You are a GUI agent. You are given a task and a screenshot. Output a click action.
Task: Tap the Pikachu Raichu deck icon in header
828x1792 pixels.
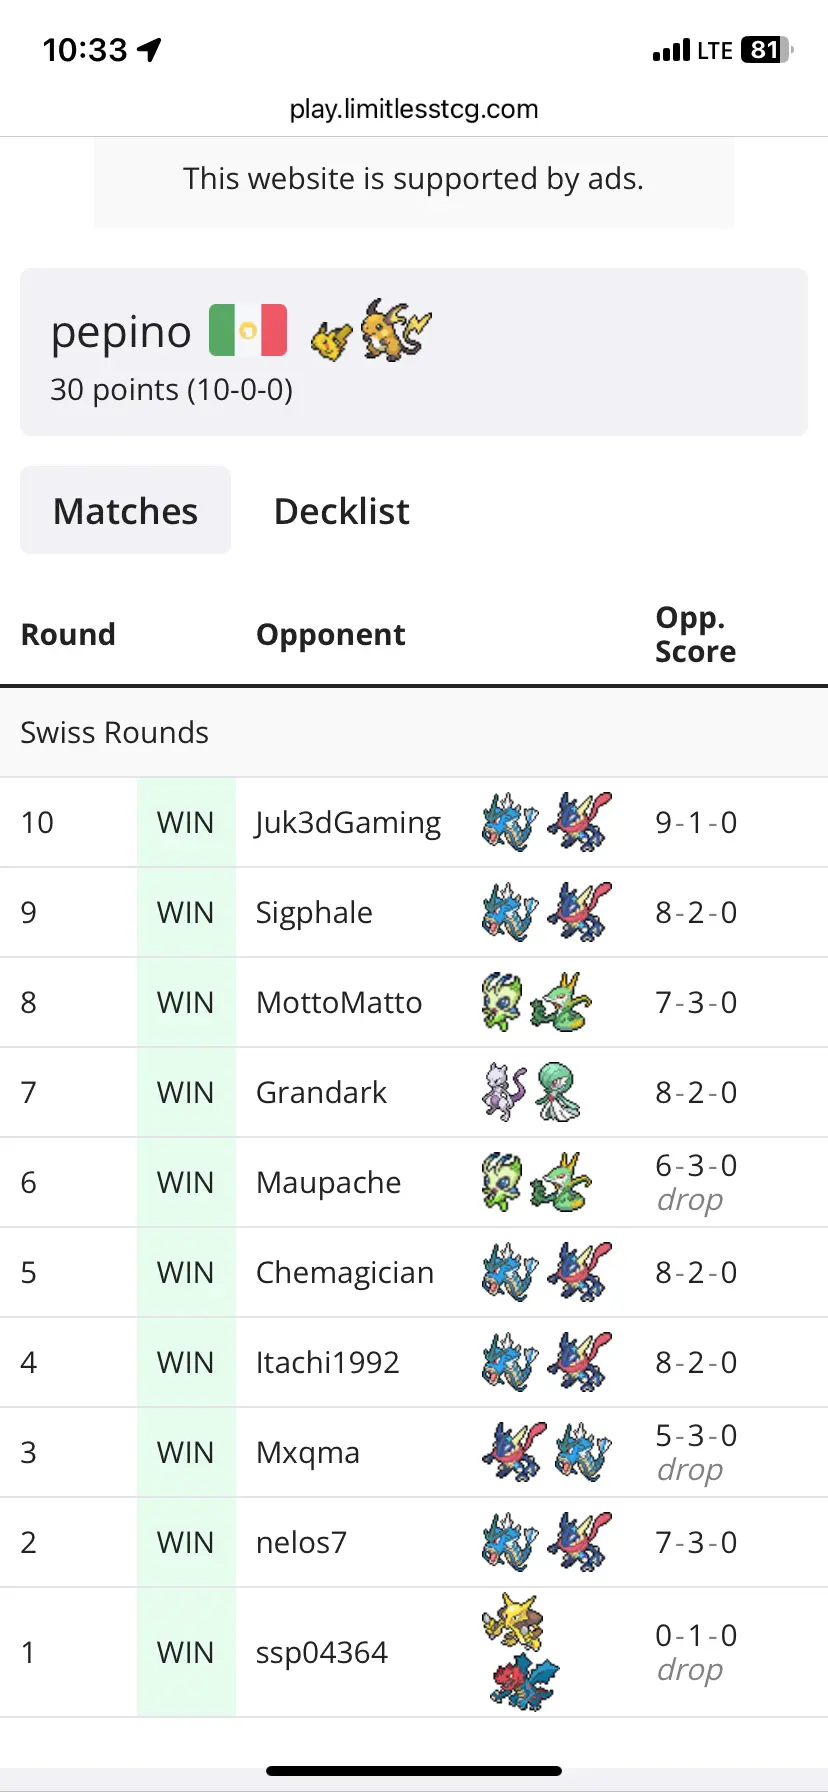click(x=371, y=330)
